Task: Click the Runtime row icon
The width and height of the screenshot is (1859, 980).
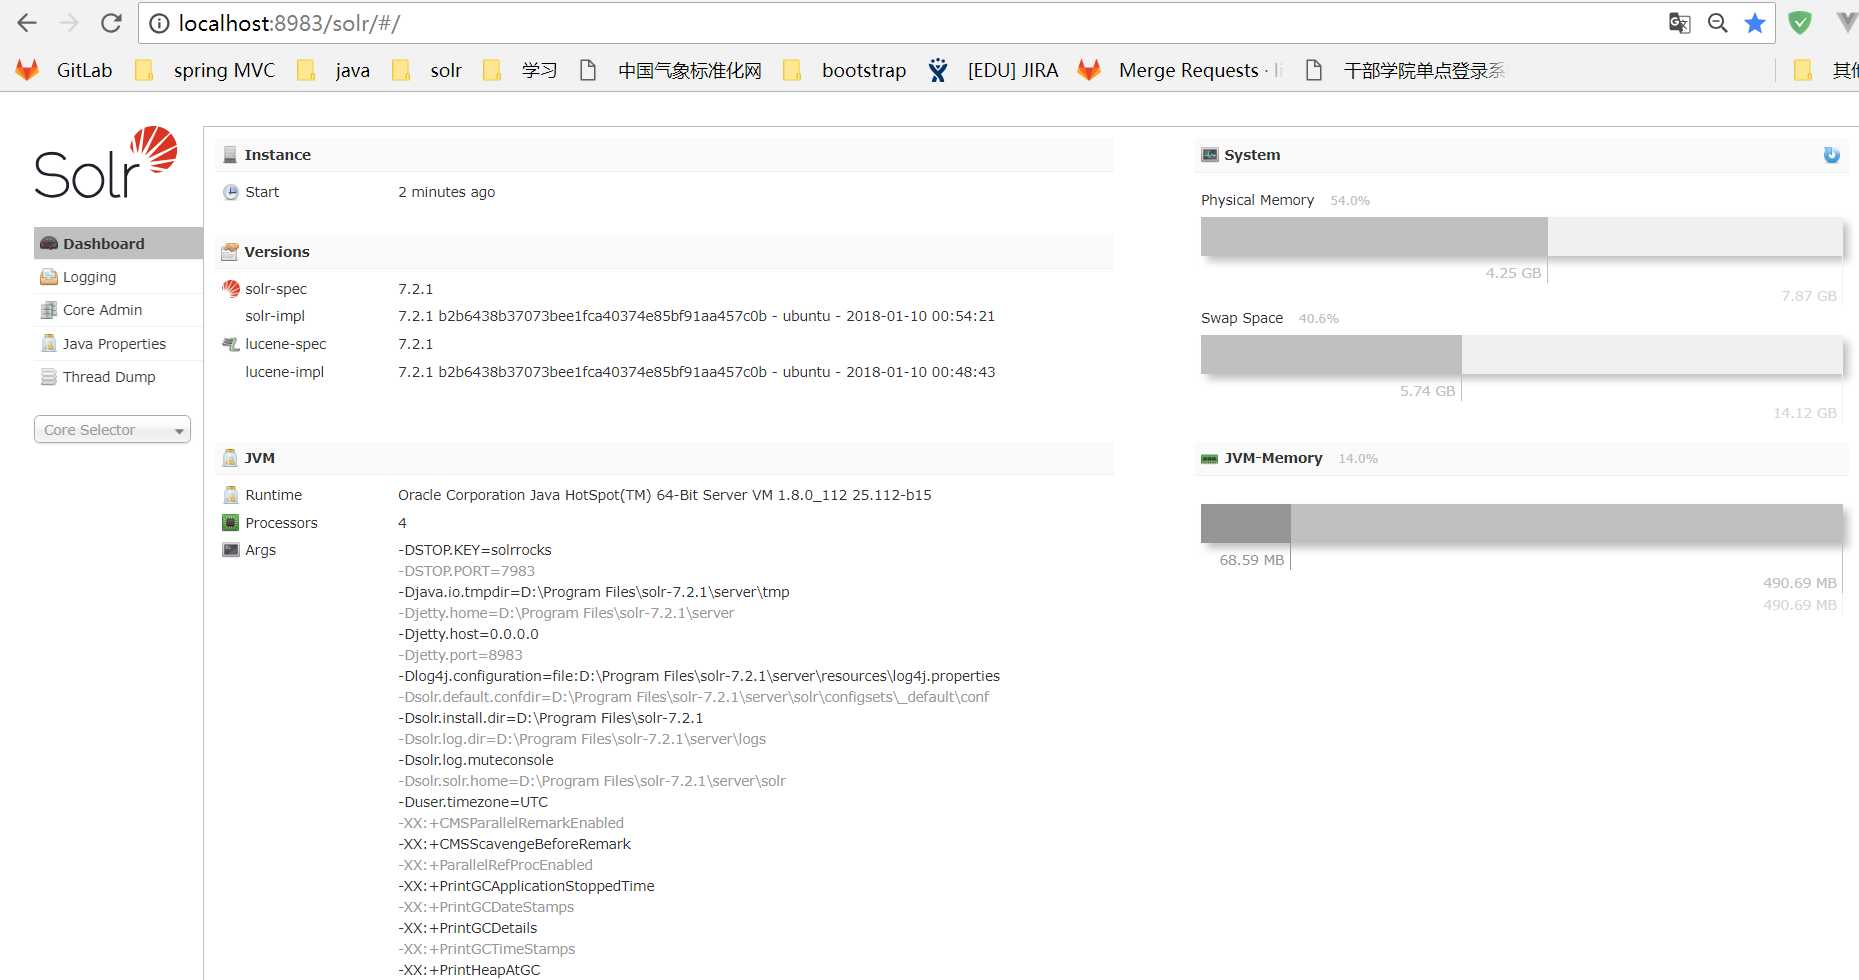Action: (231, 495)
